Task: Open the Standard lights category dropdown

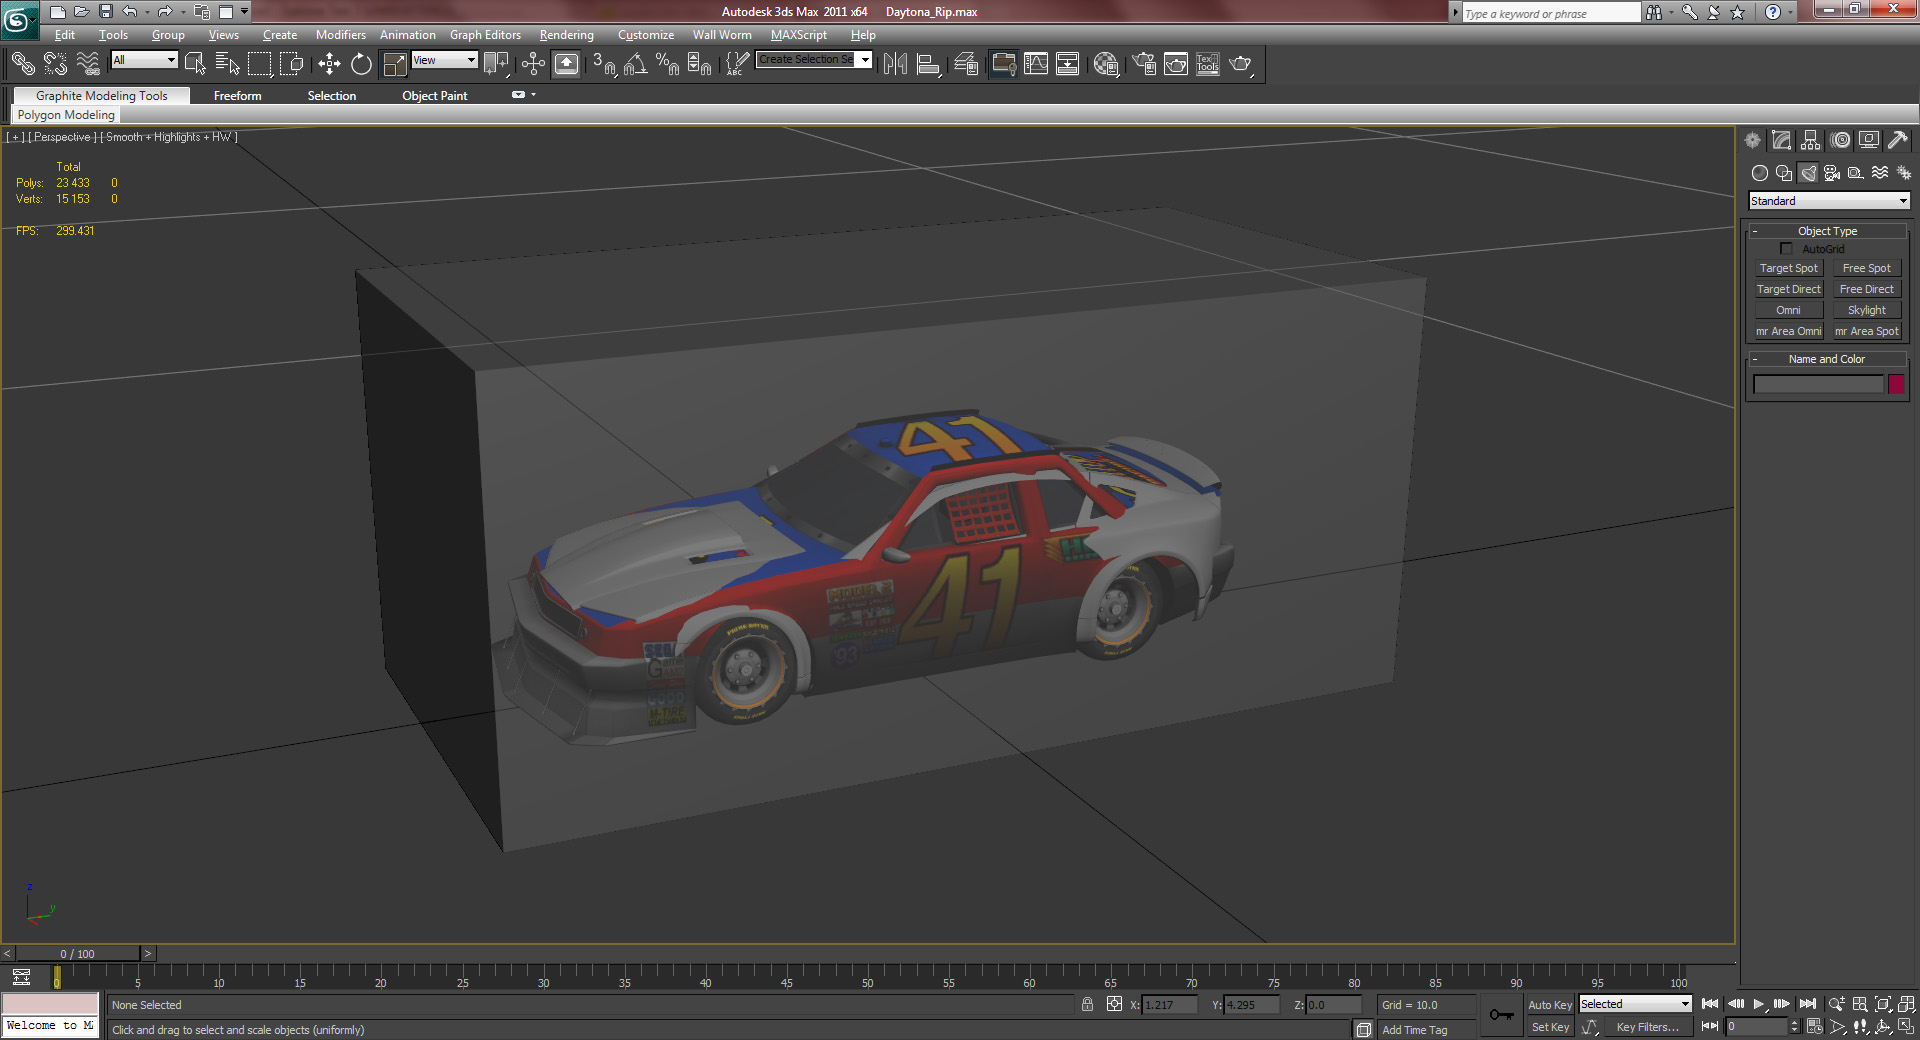Action: [x=1829, y=201]
